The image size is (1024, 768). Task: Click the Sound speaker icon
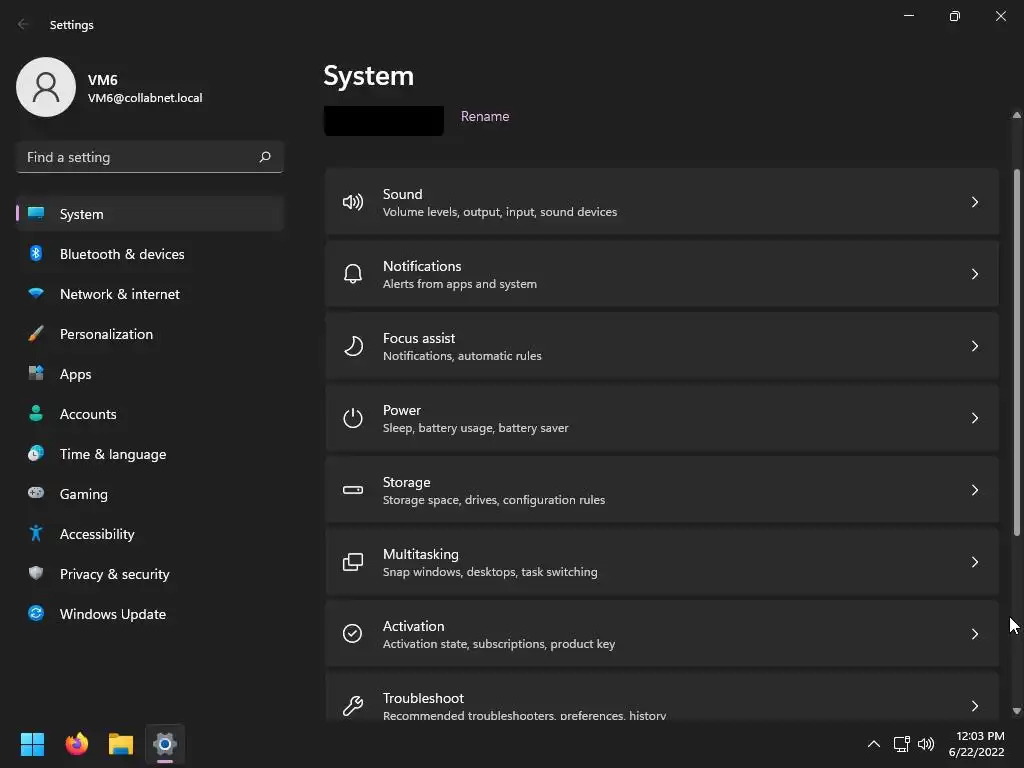[x=352, y=202]
